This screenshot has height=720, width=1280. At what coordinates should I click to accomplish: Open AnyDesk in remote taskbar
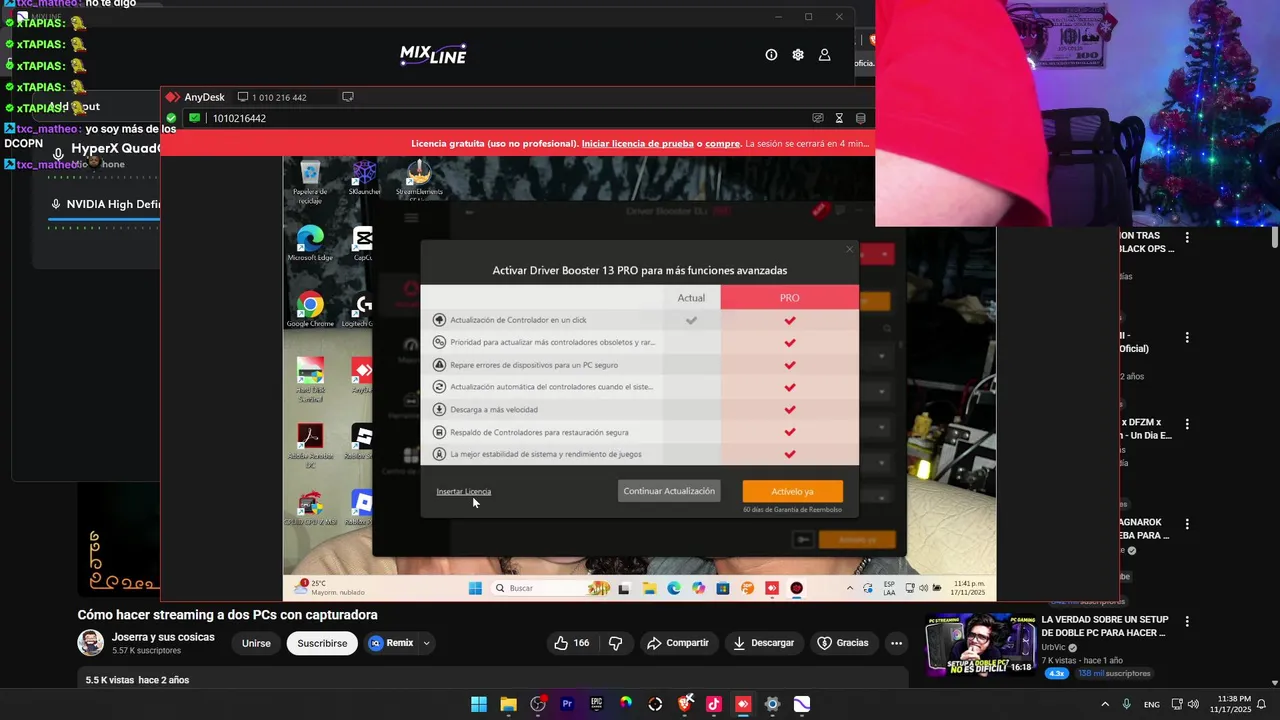point(772,588)
